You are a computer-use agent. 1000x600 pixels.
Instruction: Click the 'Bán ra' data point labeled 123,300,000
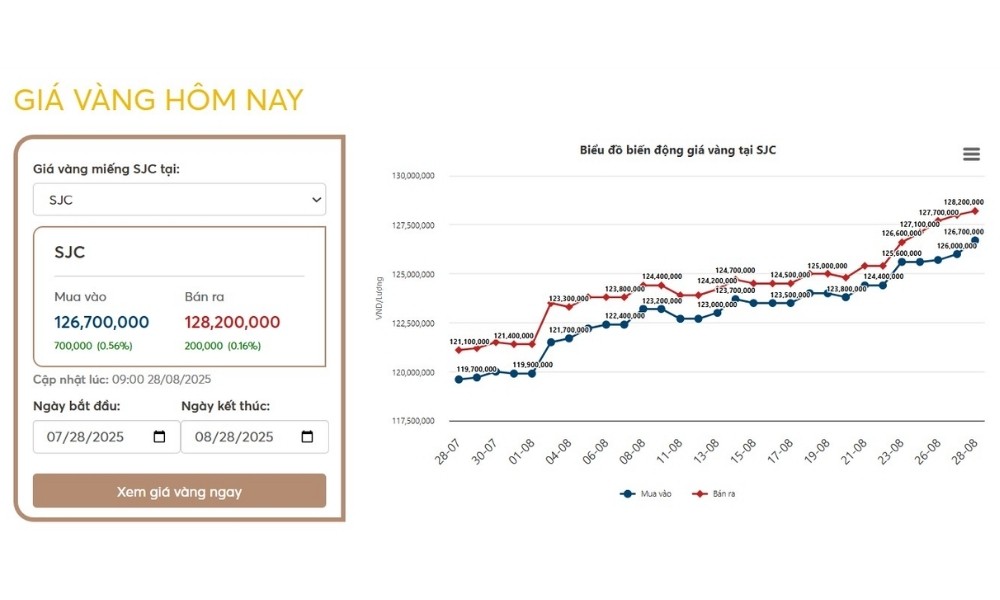(x=551, y=302)
